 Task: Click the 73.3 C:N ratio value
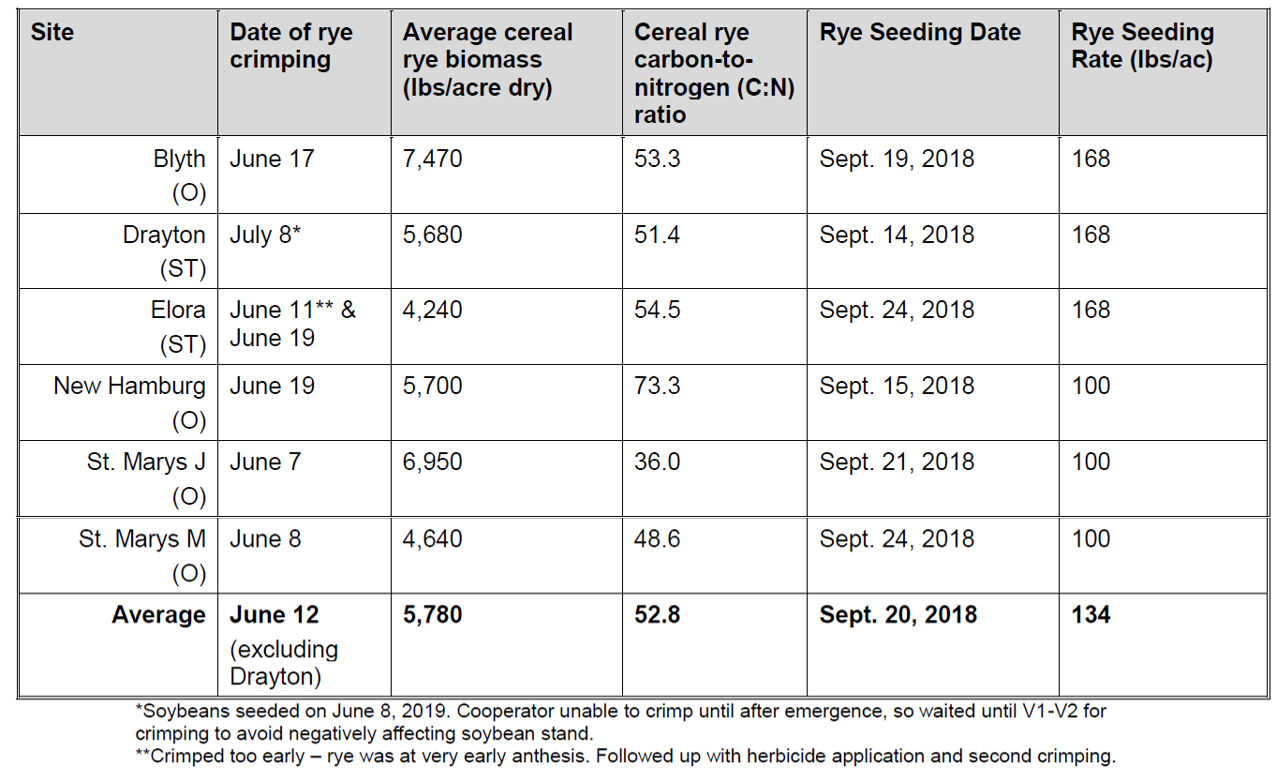click(657, 386)
